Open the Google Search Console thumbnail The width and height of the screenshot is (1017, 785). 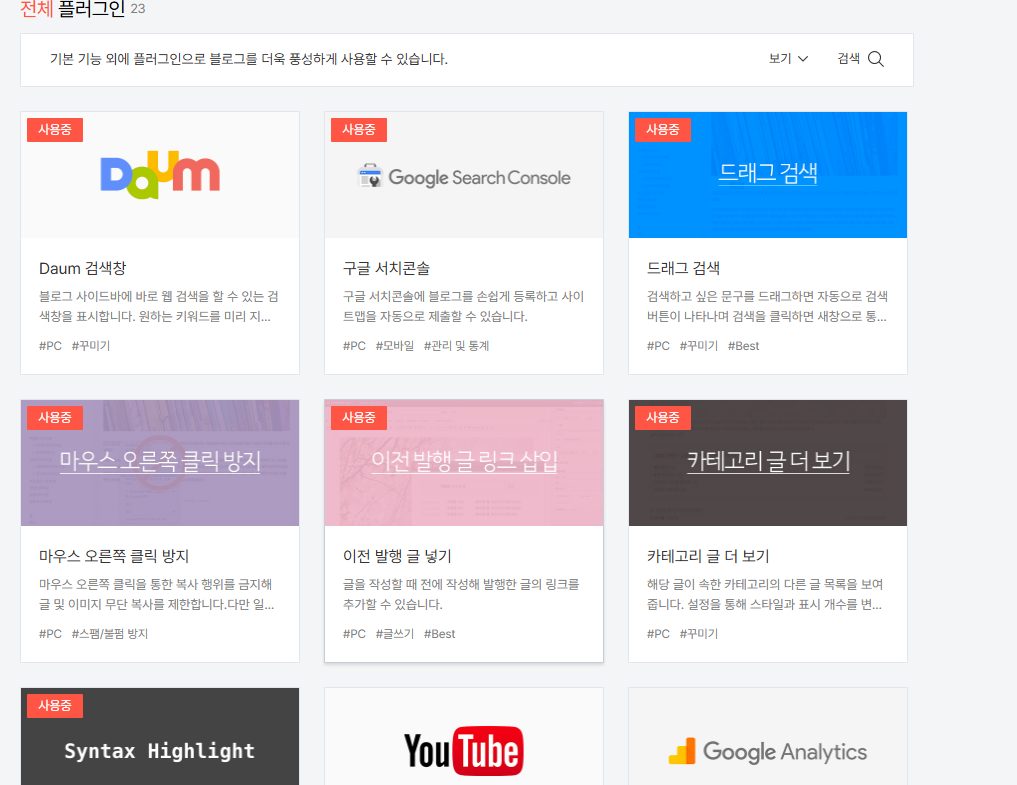click(464, 175)
